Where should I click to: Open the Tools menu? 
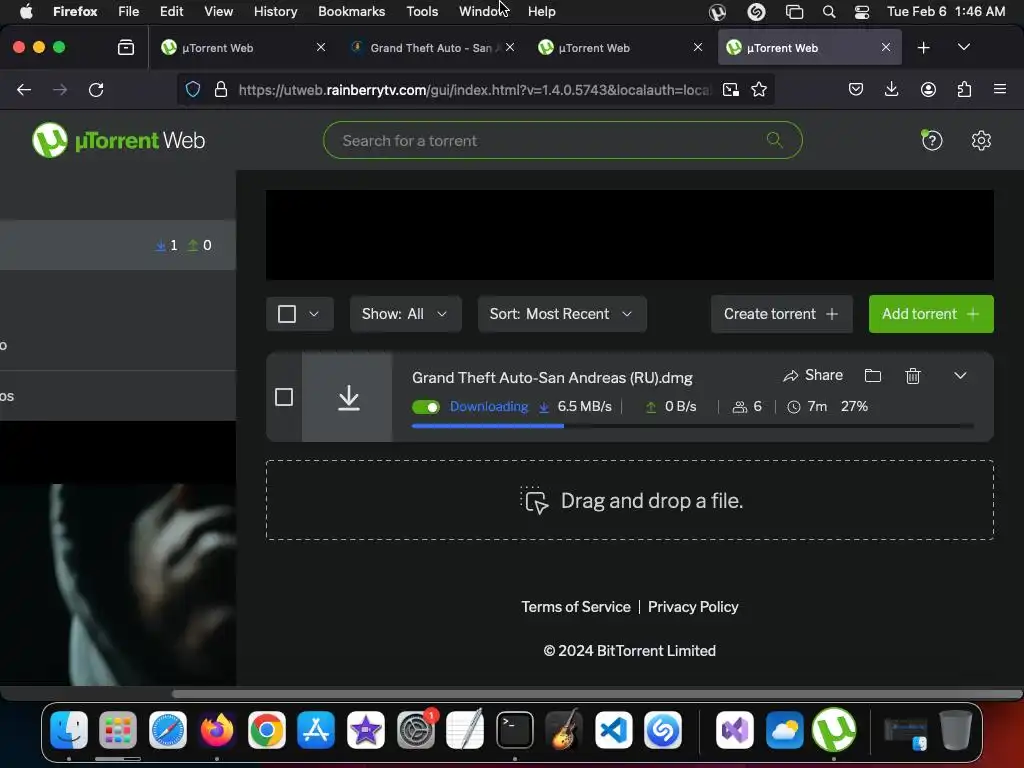pyautogui.click(x=422, y=11)
